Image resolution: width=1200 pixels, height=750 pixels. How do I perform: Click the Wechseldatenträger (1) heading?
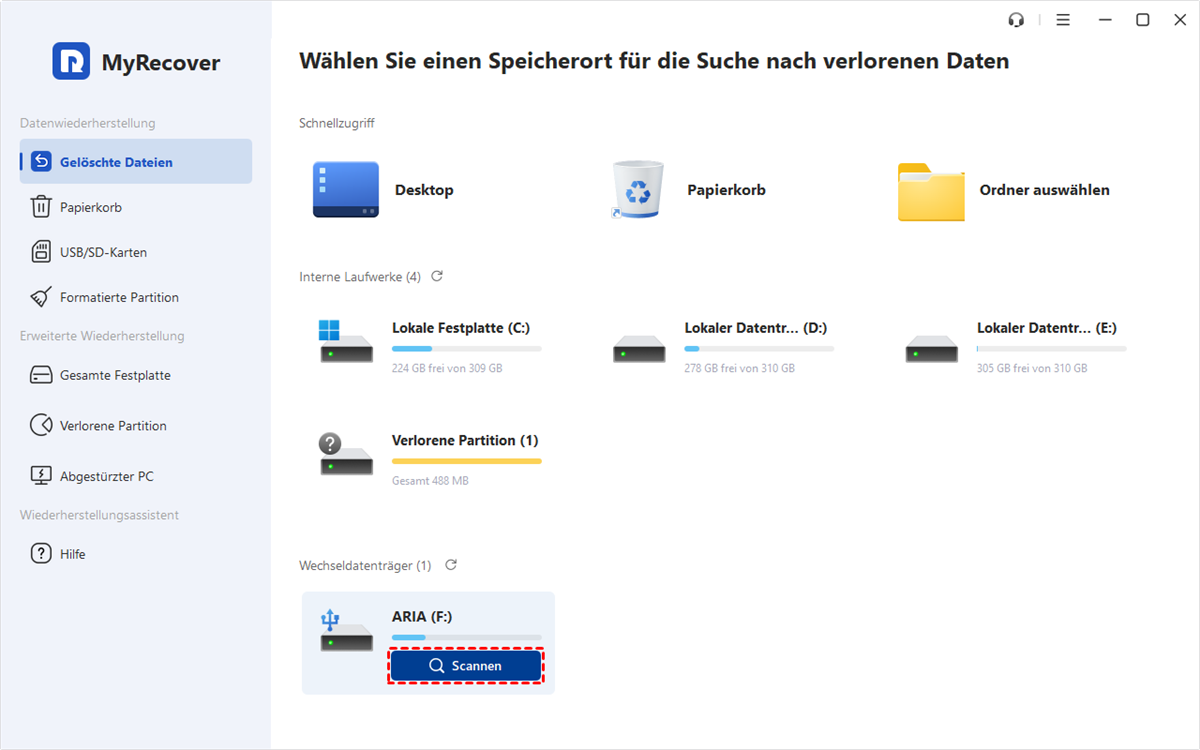pos(365,565)
